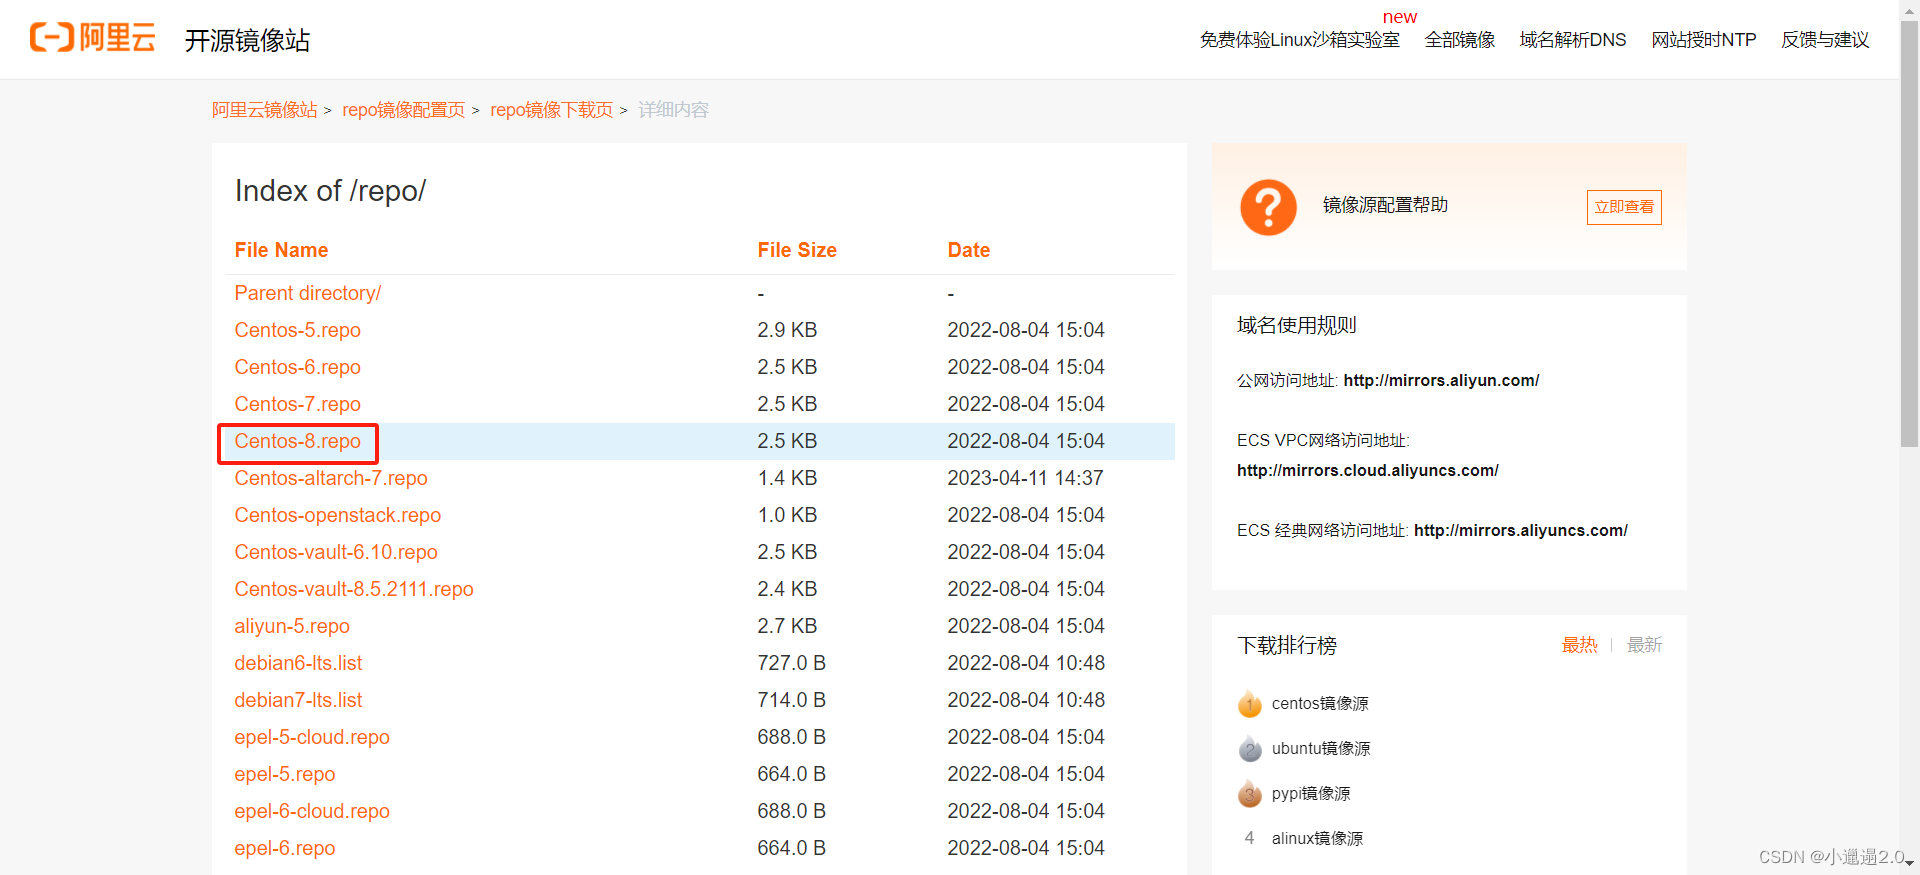1920x875 pixels.
Task: Click the File Size column header
Action: point(797,250)
